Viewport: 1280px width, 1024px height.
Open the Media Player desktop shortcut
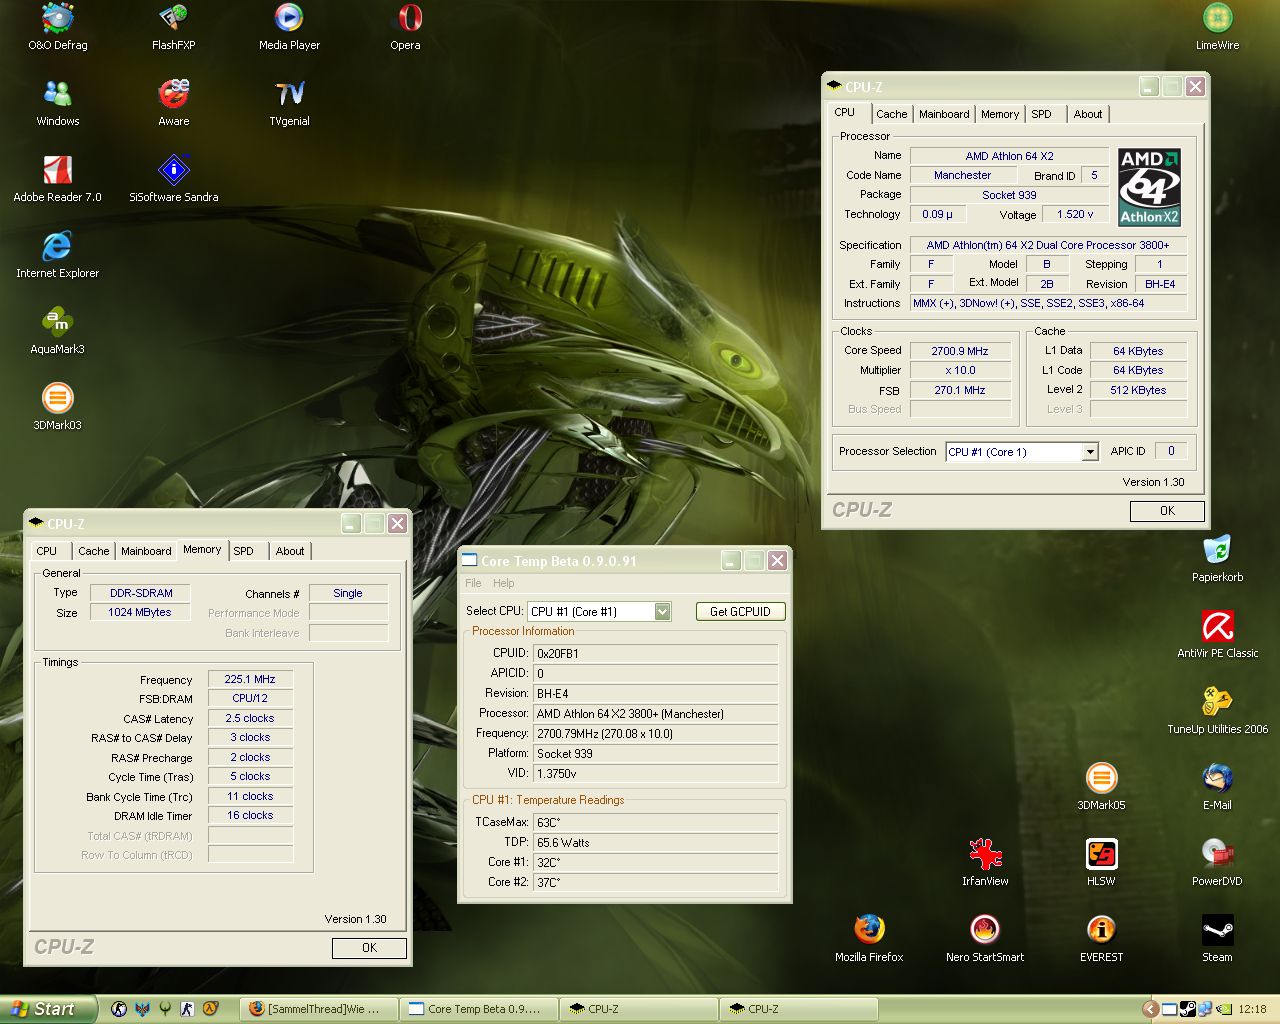coord(289,27)
